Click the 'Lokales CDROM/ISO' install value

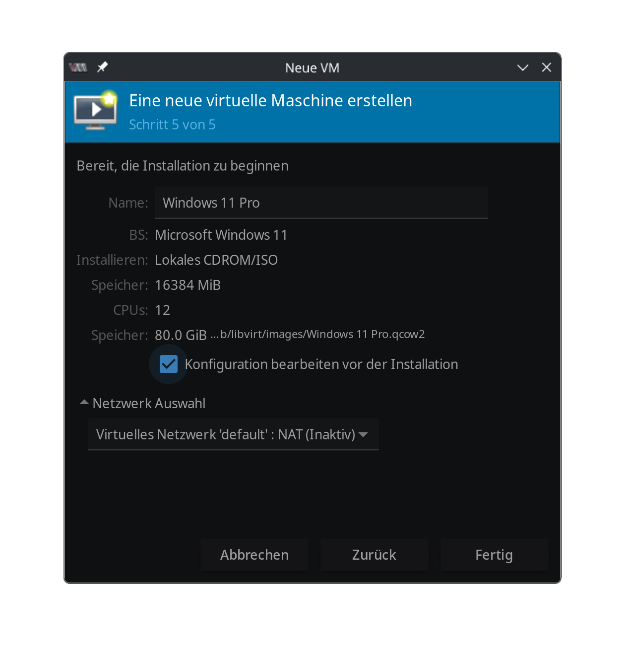point(216,260)
